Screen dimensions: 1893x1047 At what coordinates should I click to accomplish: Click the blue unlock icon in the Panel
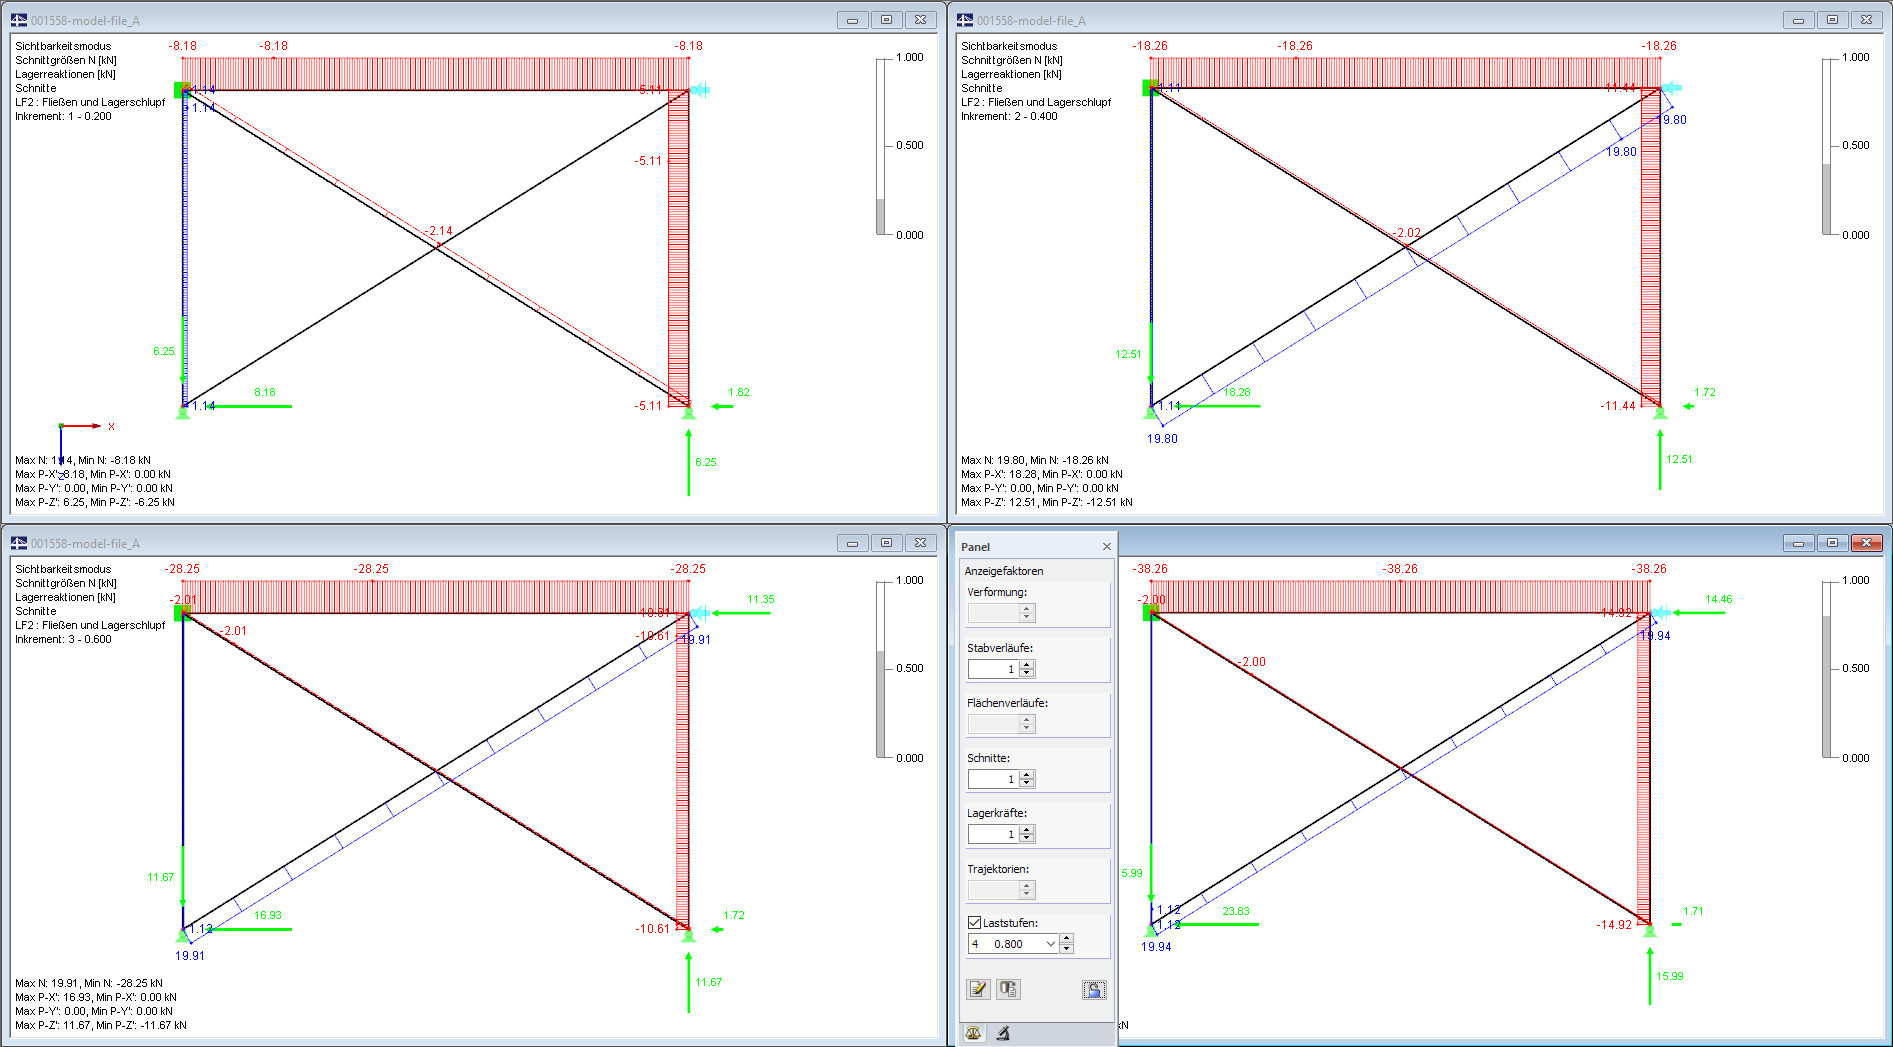click(1094, 989)
